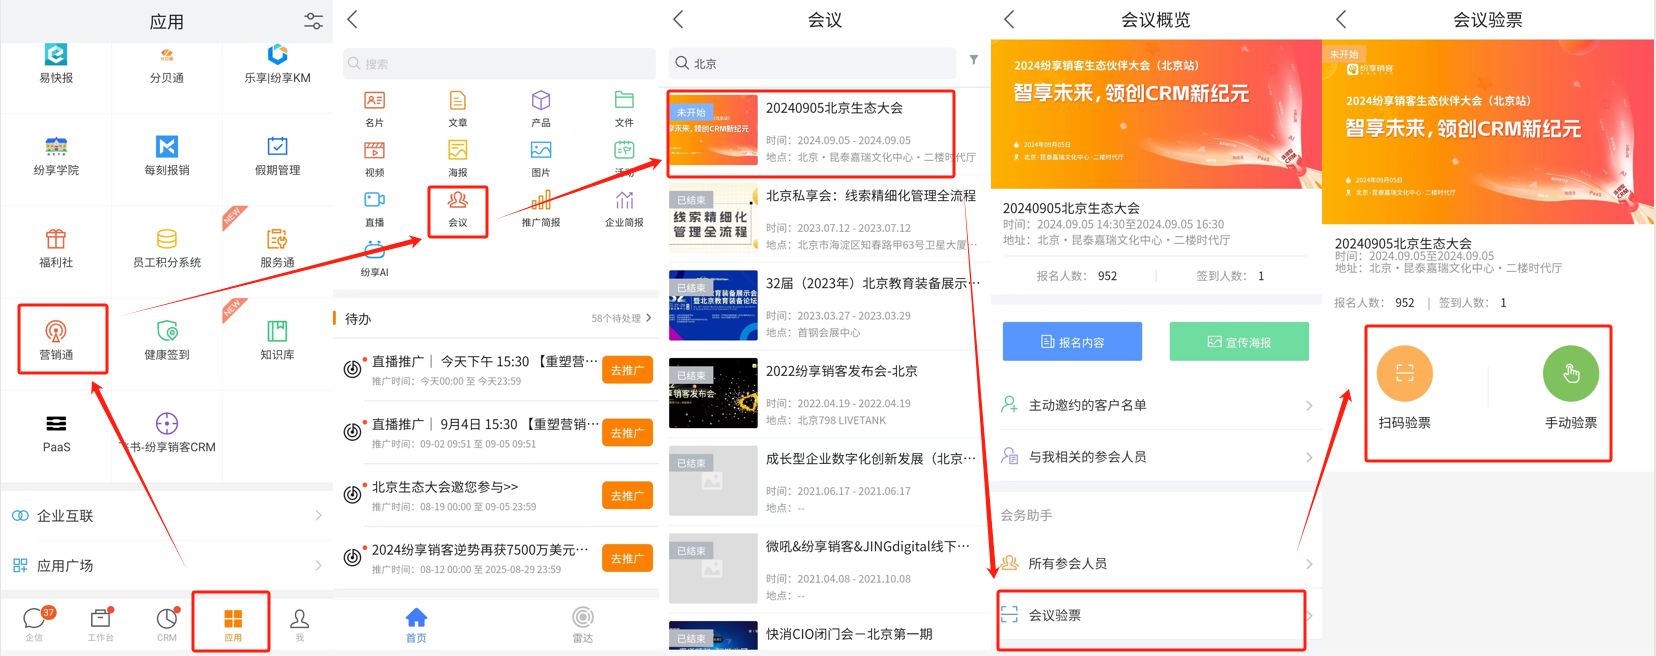Open the 纷享学院 app
The image size is (1656, 656).
tap(56, 156)
